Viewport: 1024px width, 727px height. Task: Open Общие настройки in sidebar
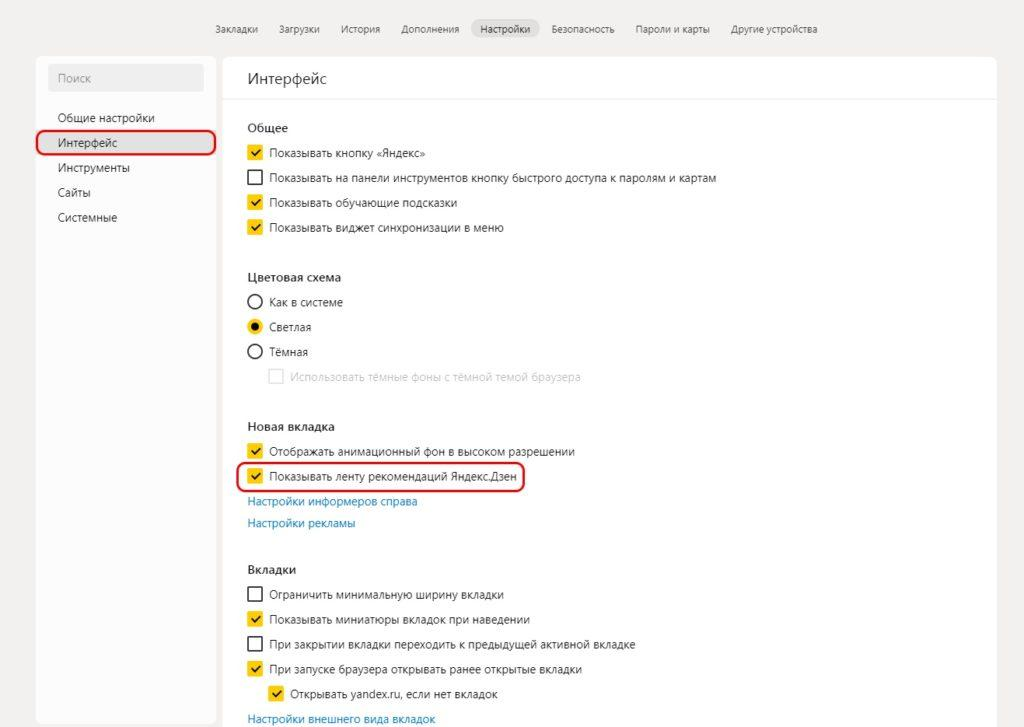[x=106, y=118]
